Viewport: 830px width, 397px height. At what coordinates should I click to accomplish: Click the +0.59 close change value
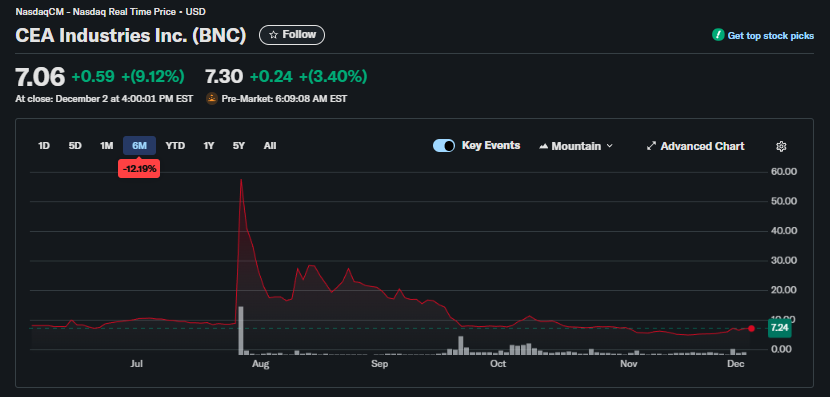[93, 77]
